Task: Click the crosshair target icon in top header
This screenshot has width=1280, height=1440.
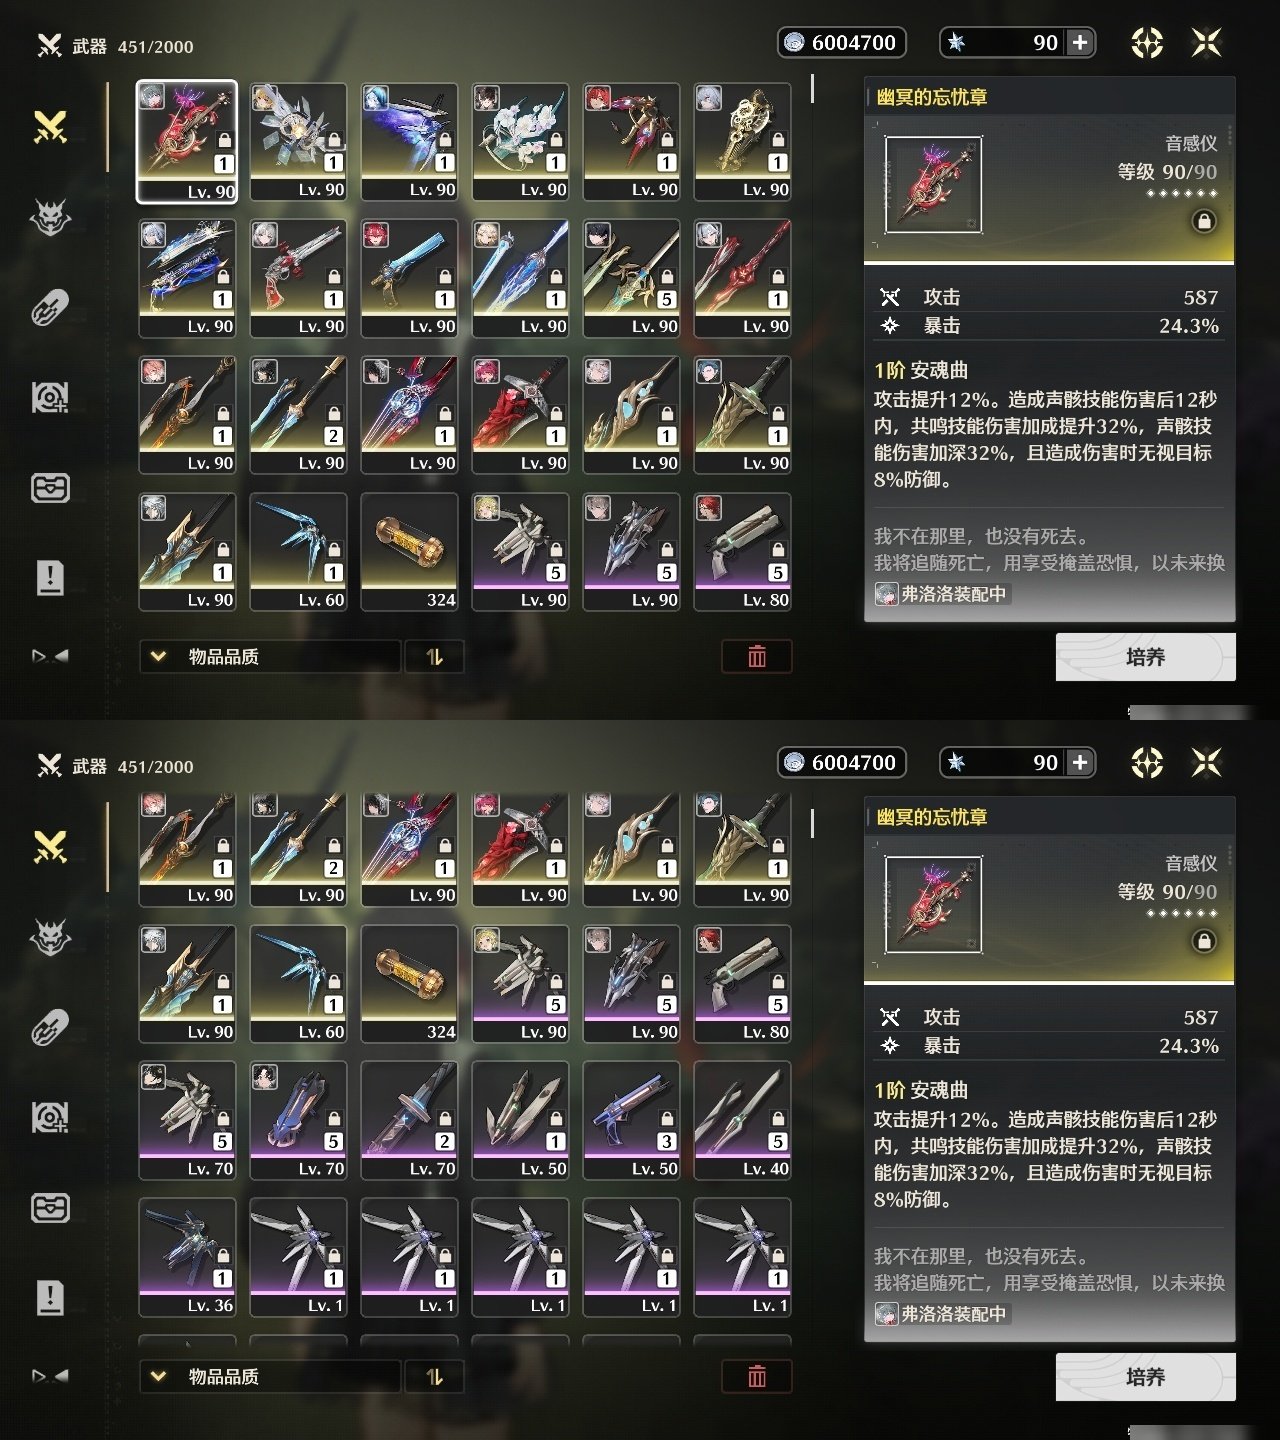Action: point(1147,43)
